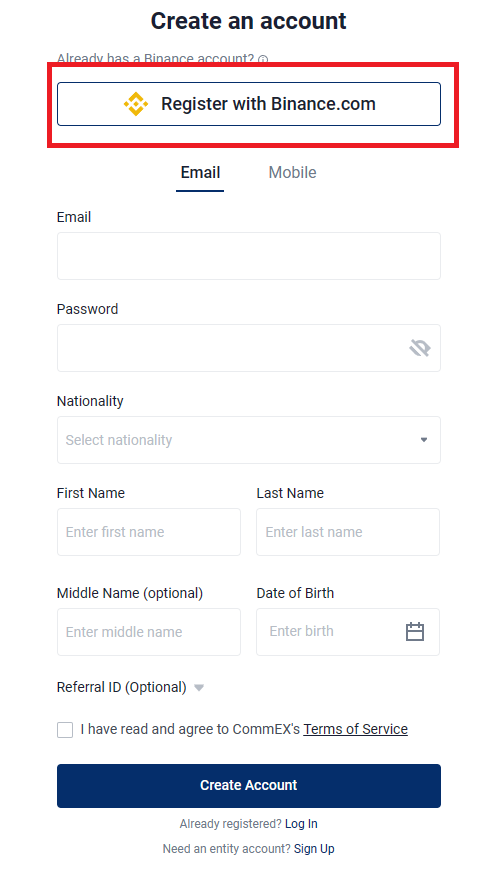
Task: Focus the Email input field
Action: 249,256
